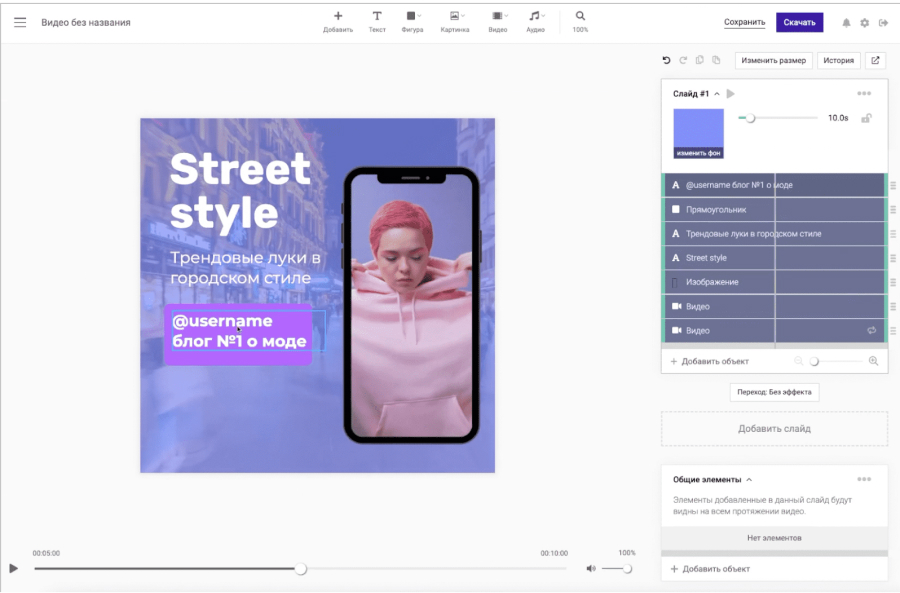Screen dimensions: 900x593
Task: Click the Сохранить link
Action: (x=744, y=22)
